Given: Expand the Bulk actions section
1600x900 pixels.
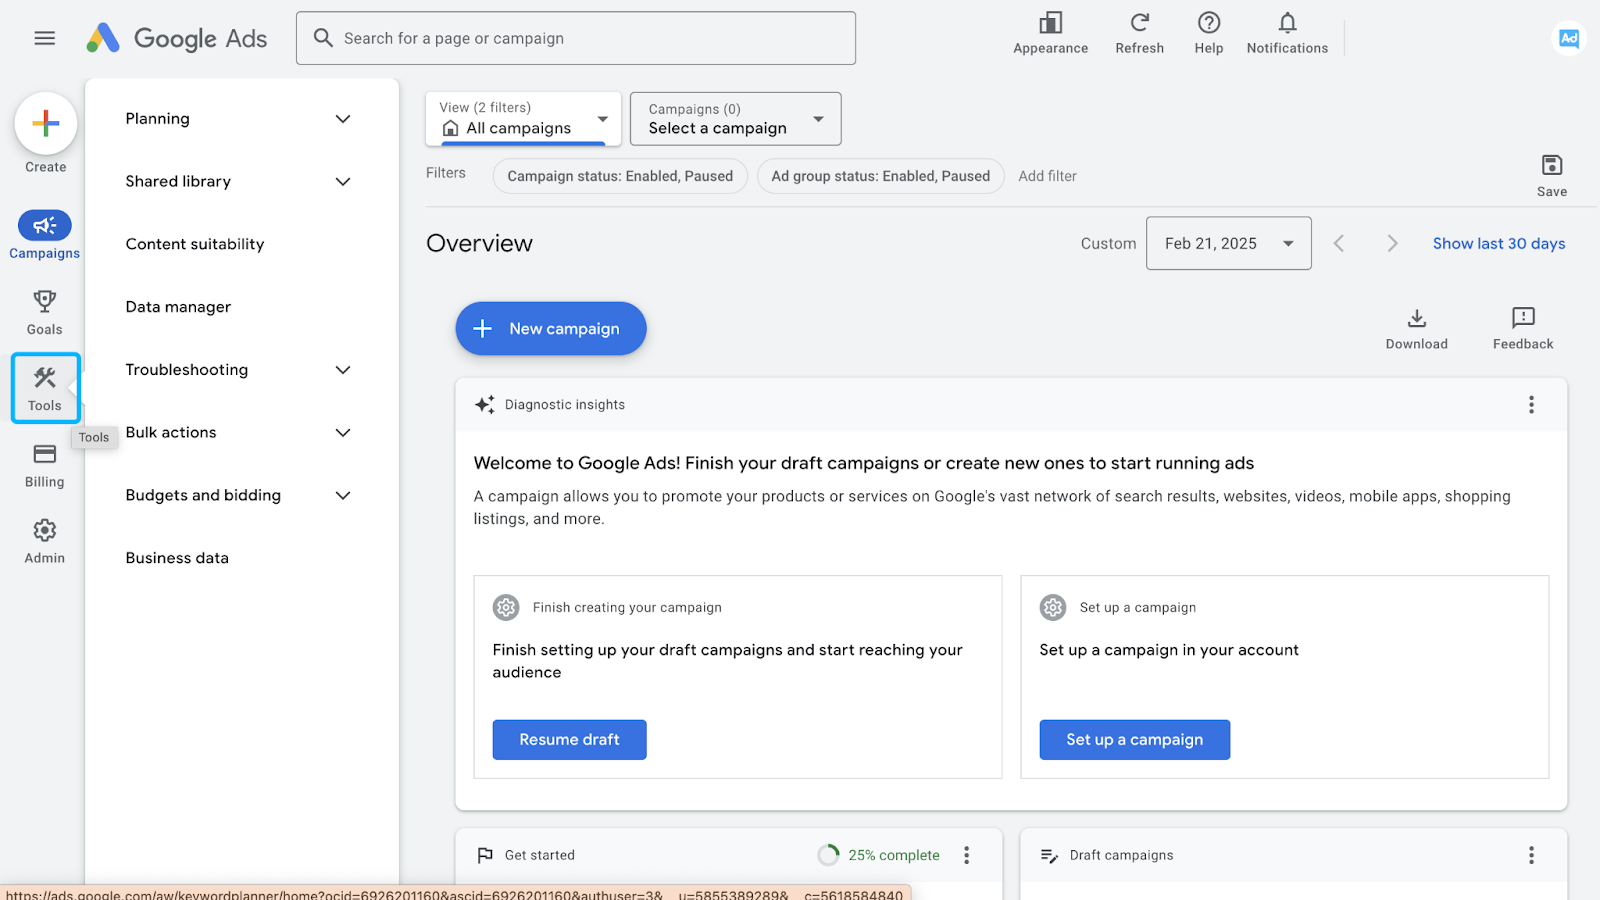Looking at the screenshot, I should 239,433.
